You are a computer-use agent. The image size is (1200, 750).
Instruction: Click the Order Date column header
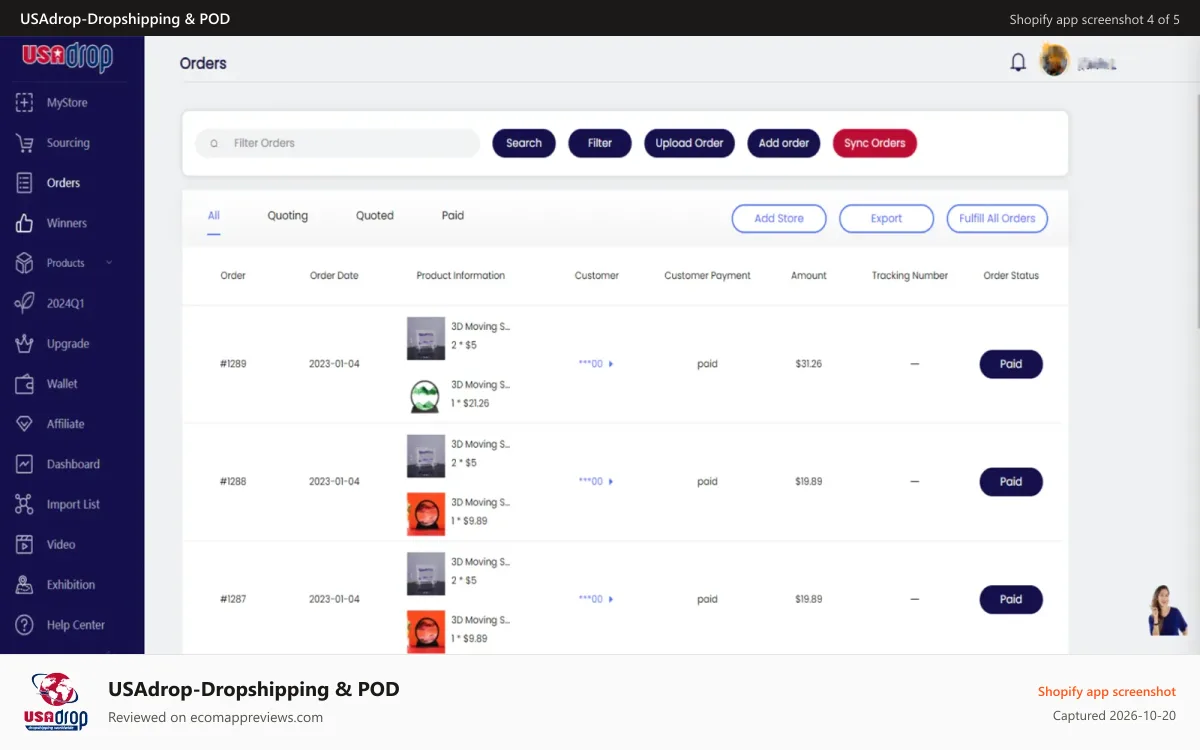[334, 276]
